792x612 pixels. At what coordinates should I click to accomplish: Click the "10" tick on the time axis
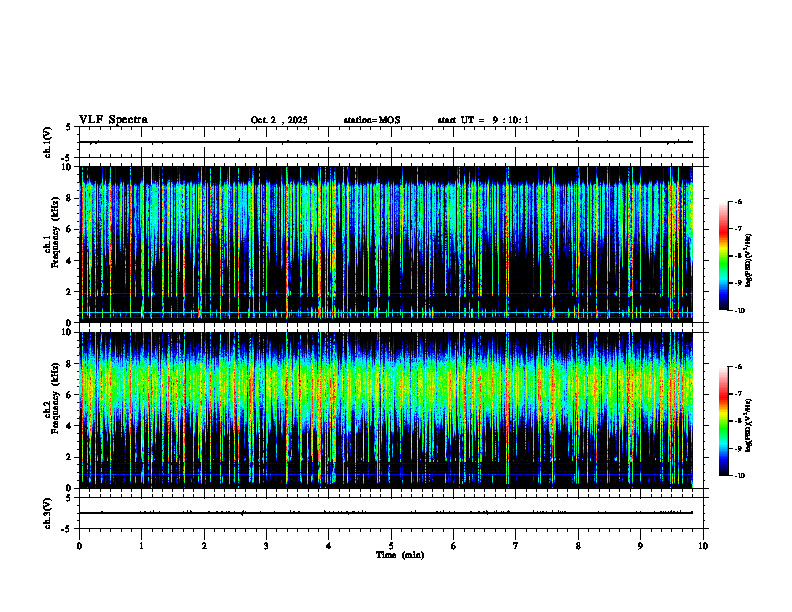click(x=703, y=546)
